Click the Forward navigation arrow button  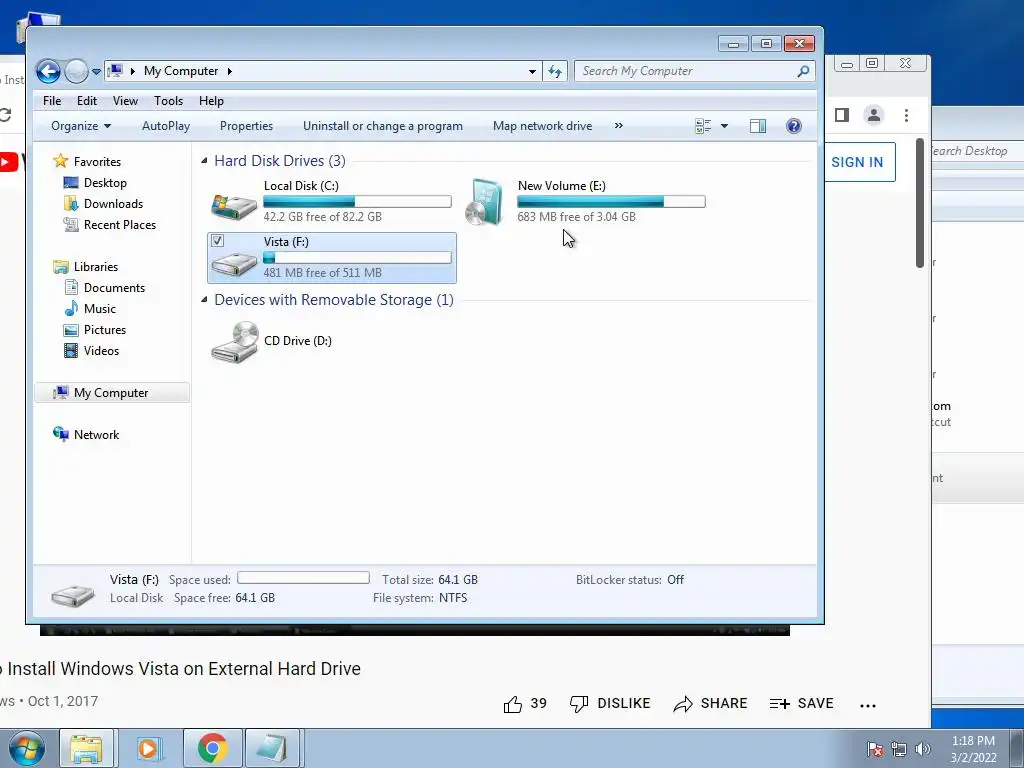[x=76, y=71]
